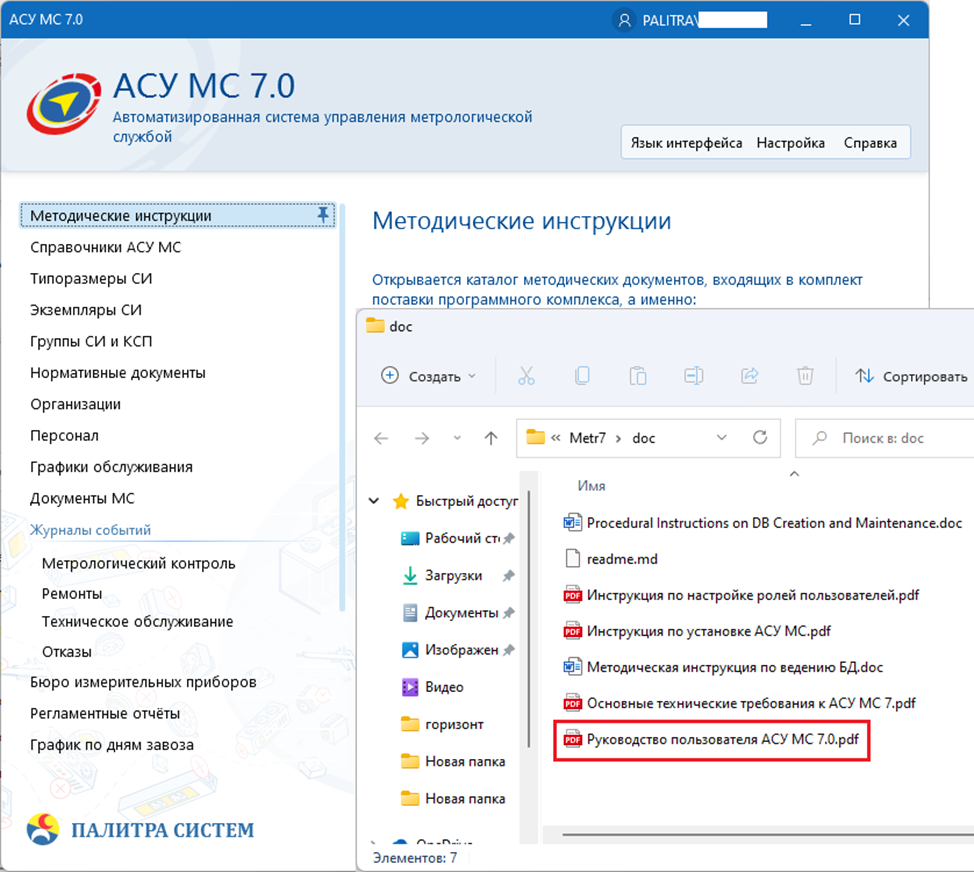Click the PDF icon of Руководство пользователя АСУ МС 7.0
Screen dimensions: 974x872
(572, 739)
